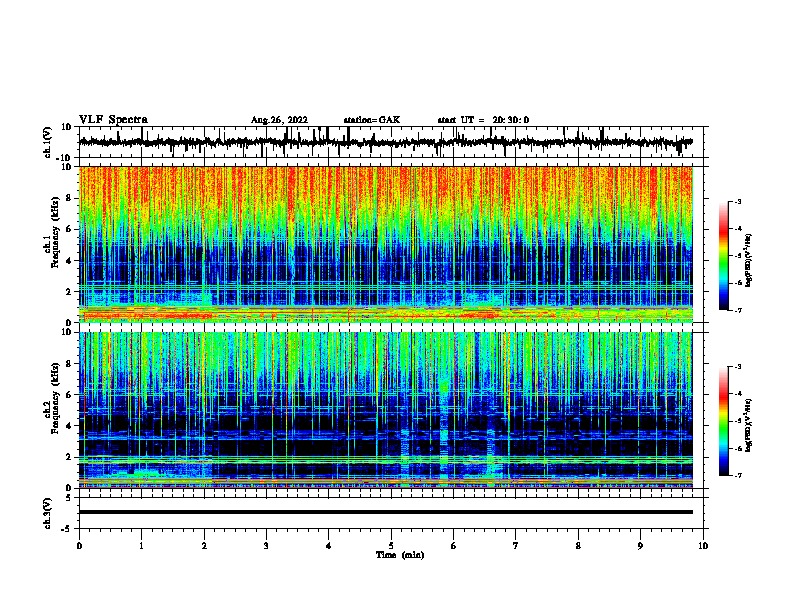Click the ch.1 voltage waveform trace panel
Image resolution: width=792 pixels, height=612 pixels.
point(391,142)
